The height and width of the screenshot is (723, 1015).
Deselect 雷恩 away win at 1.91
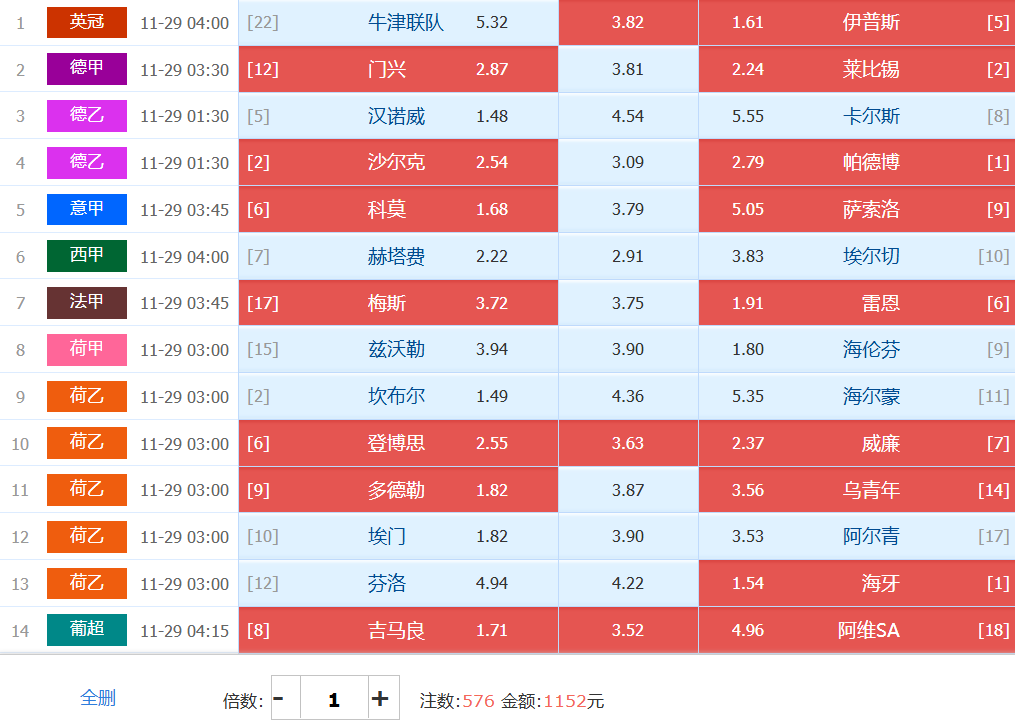coord(856,303)
